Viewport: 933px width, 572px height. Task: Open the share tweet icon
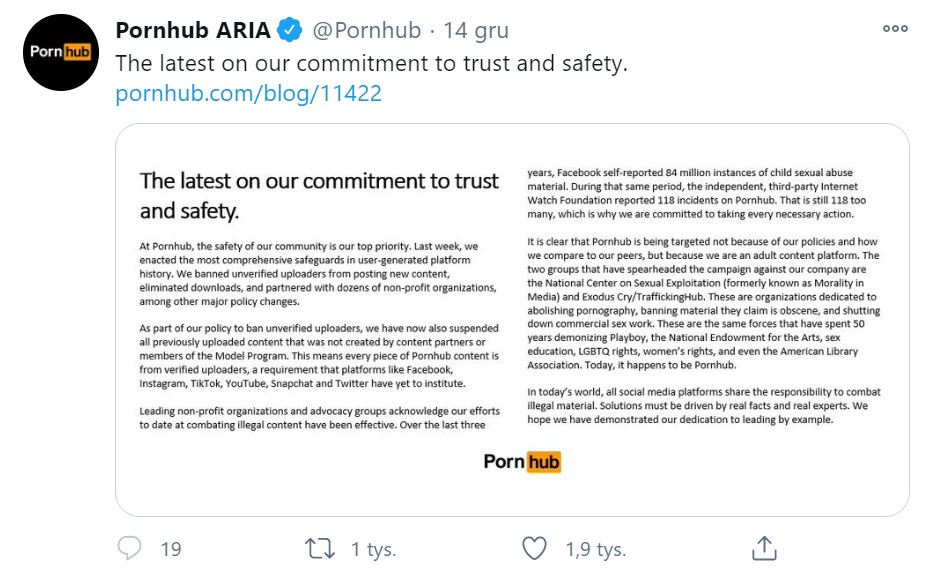[x=763, y=548]
